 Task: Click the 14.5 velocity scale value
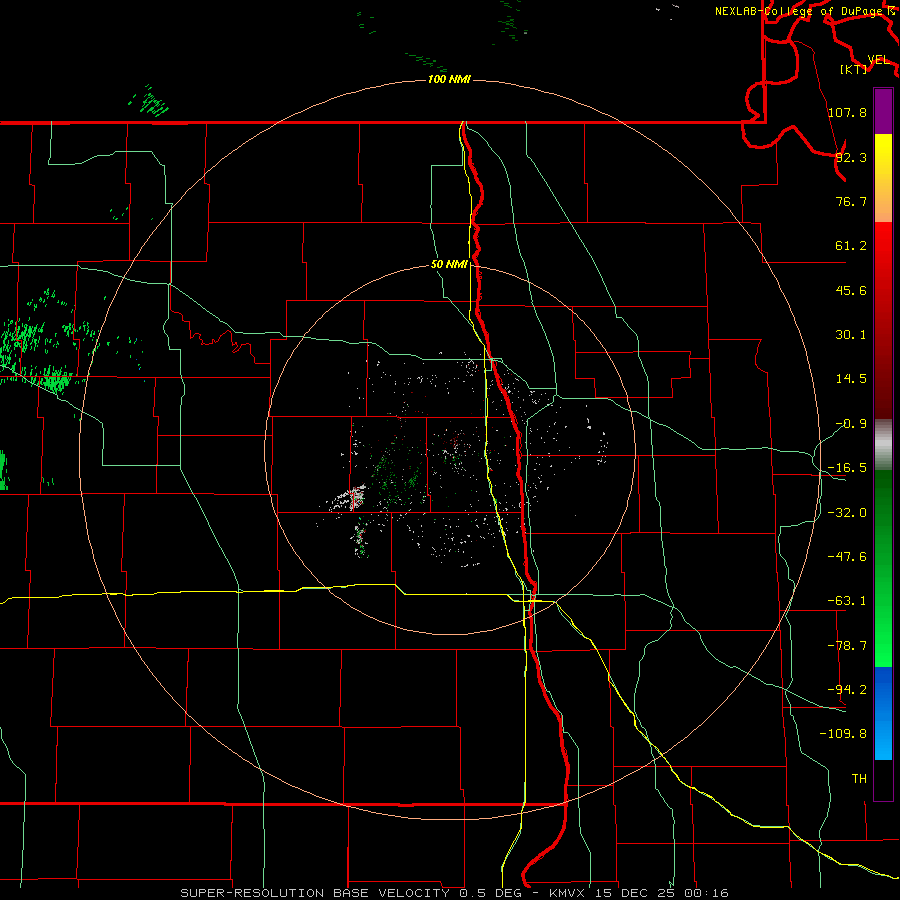click(851, 379)
